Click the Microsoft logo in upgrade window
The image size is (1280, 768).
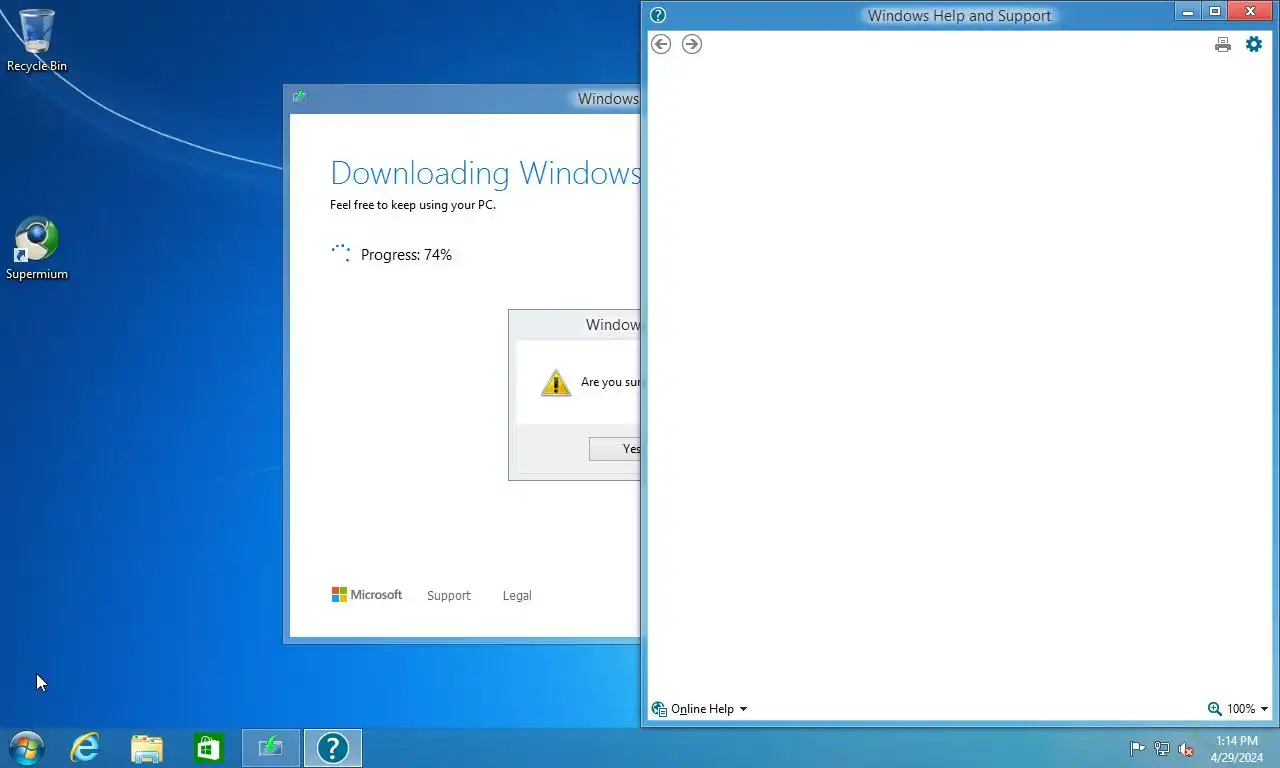pos(367,595)
